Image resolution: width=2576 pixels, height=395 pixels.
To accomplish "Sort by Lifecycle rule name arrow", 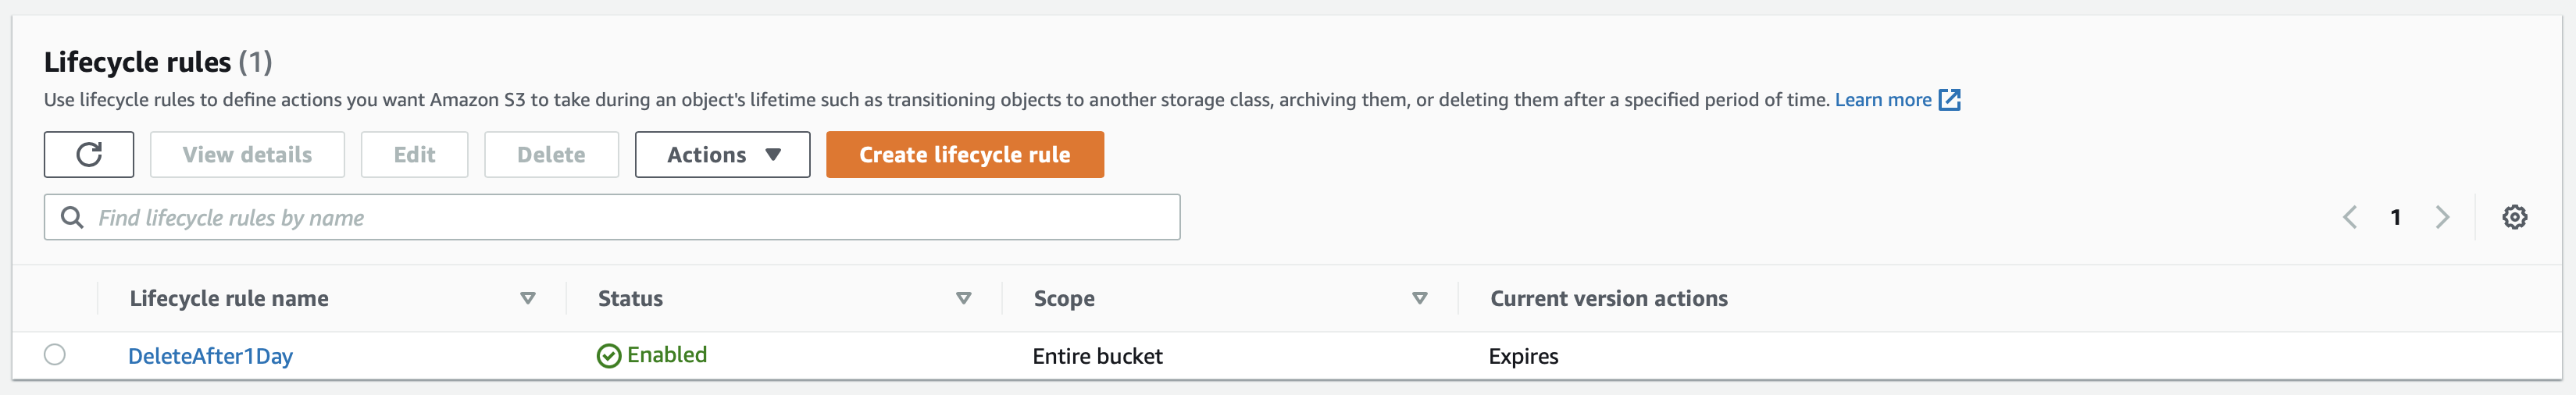I will (x=528, y=298).
